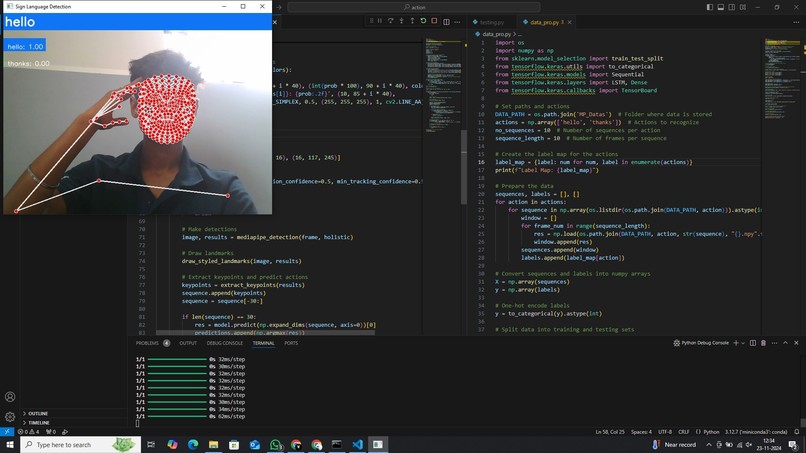Image resolution: width=806 pixels, height=453 pixels.
Task: Open the Windows notification center
Action: (794, 445)
